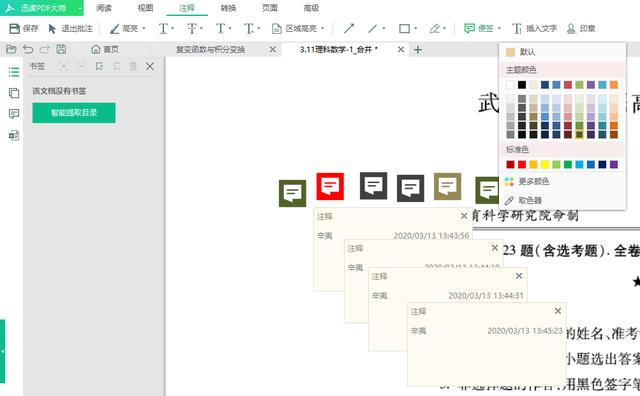Show the bookmark list sidebar icon
640x396 pixels.
pyautogui.click(x=14, y=72)
